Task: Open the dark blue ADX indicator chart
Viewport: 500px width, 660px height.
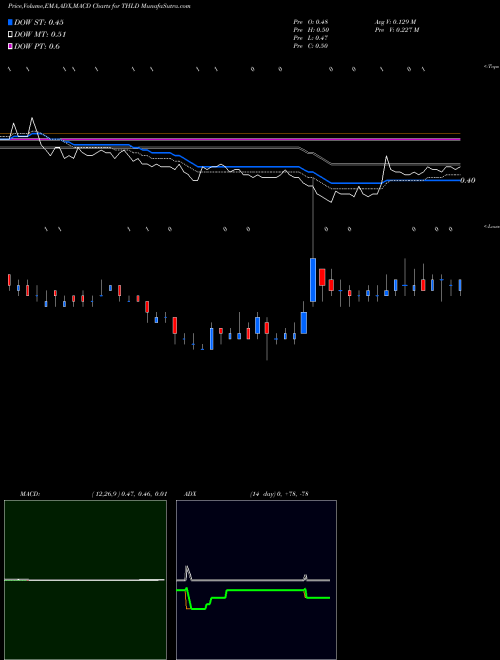Action: pyautogui.click(x=256, y=580)
